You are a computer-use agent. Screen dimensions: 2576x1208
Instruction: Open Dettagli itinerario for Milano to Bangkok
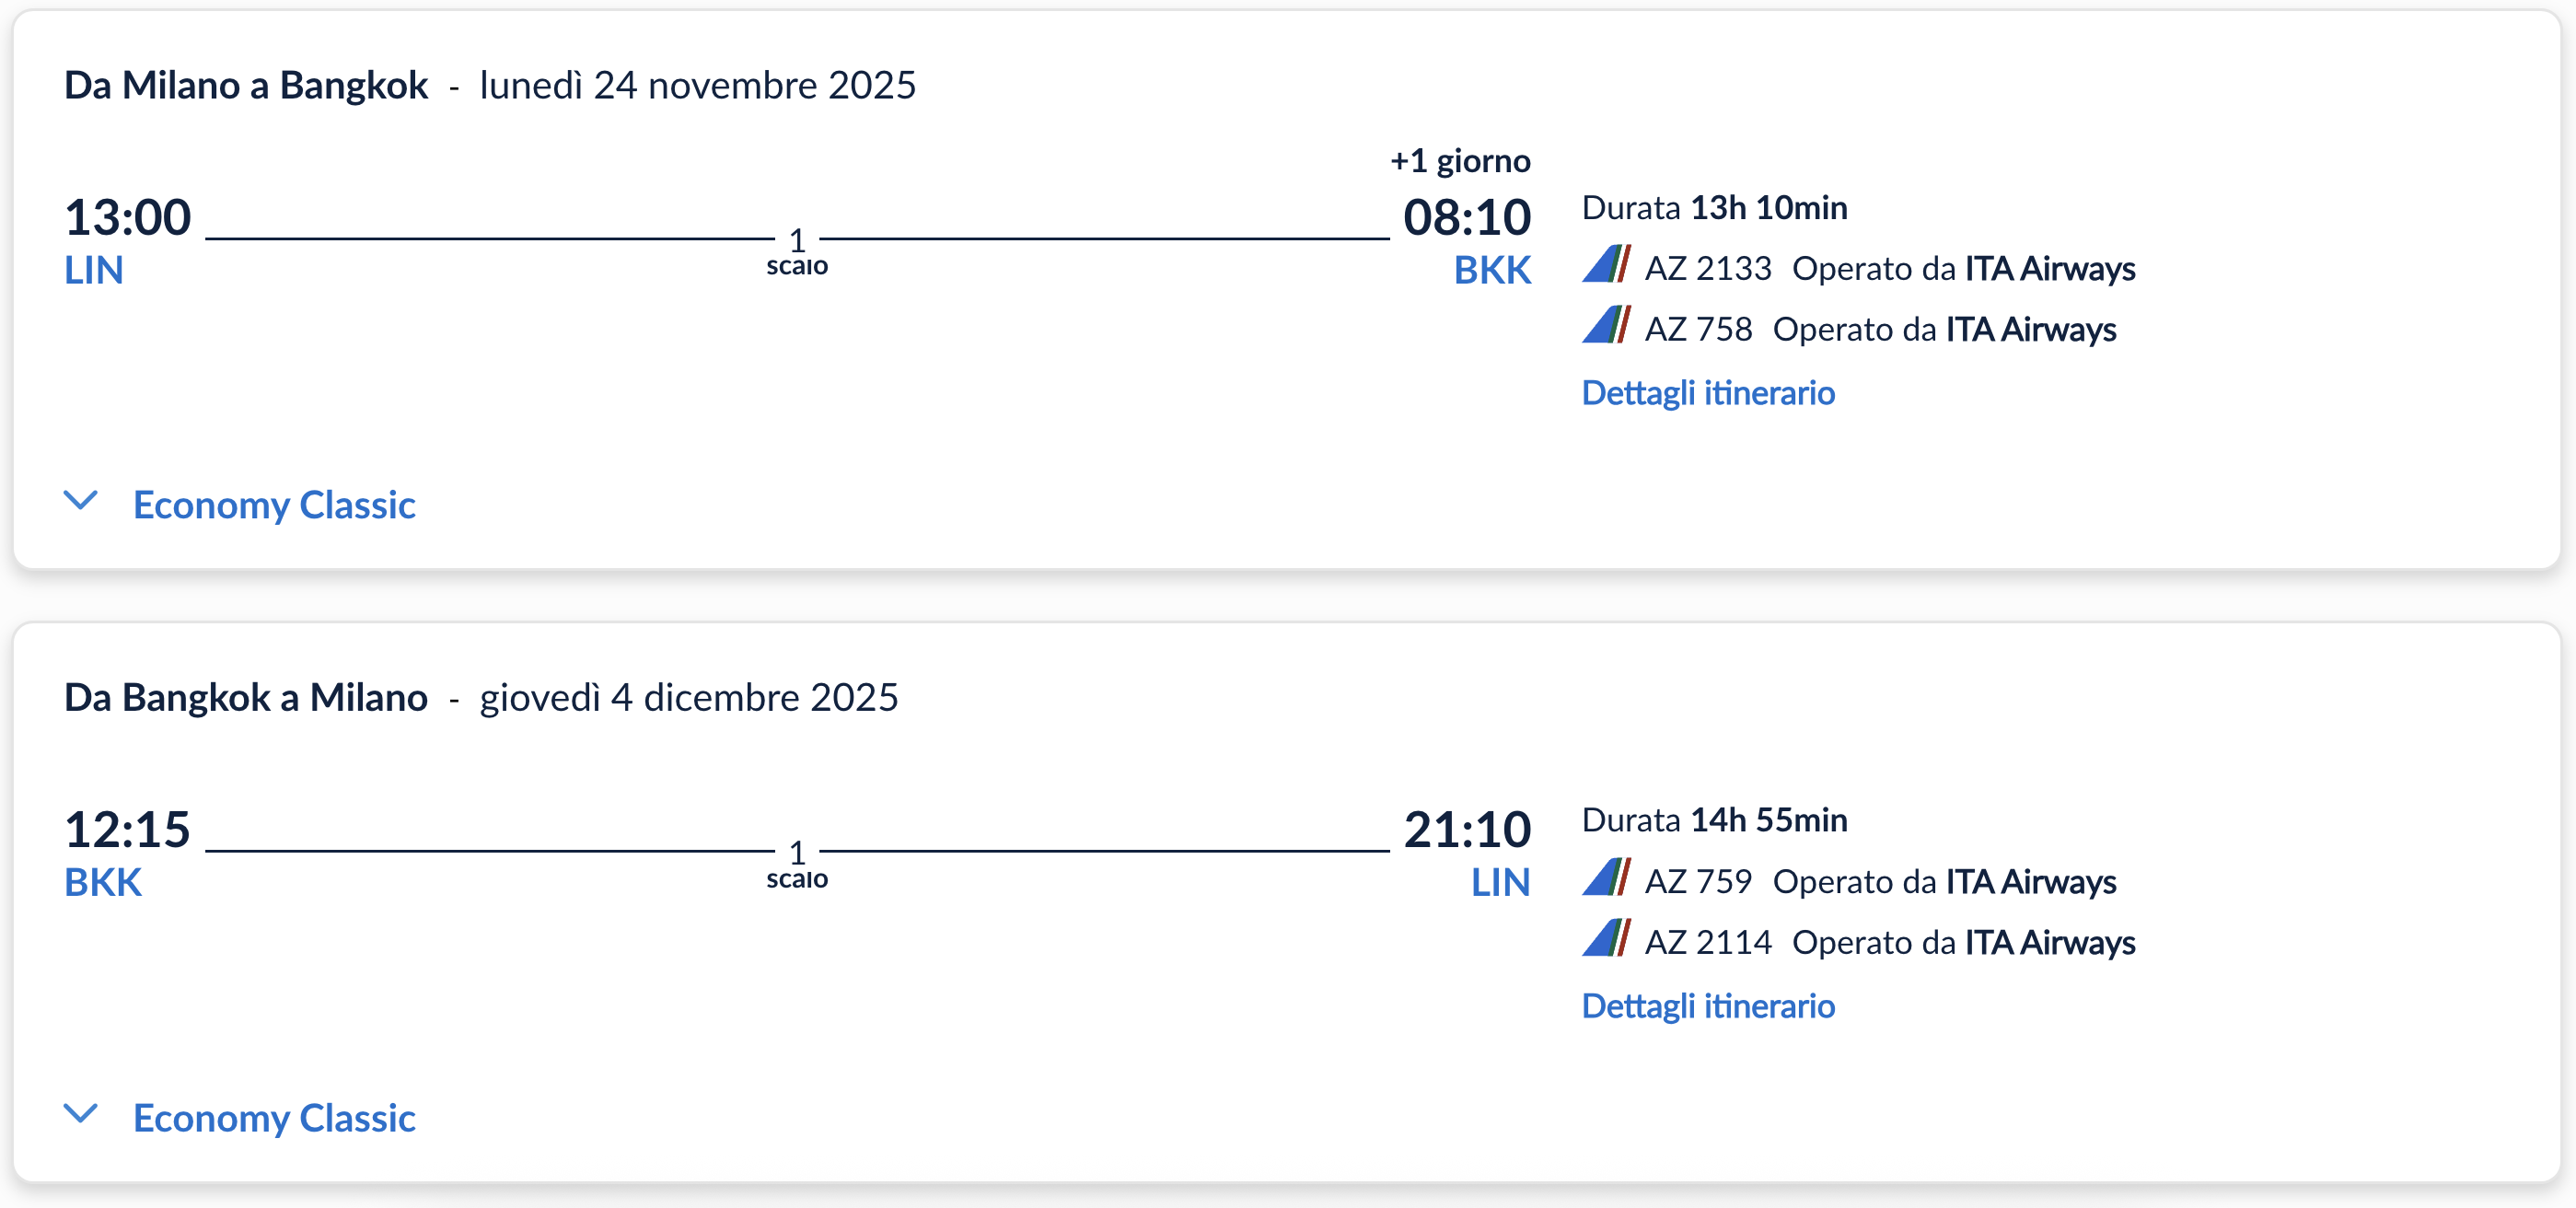[x=1707, y=392]
